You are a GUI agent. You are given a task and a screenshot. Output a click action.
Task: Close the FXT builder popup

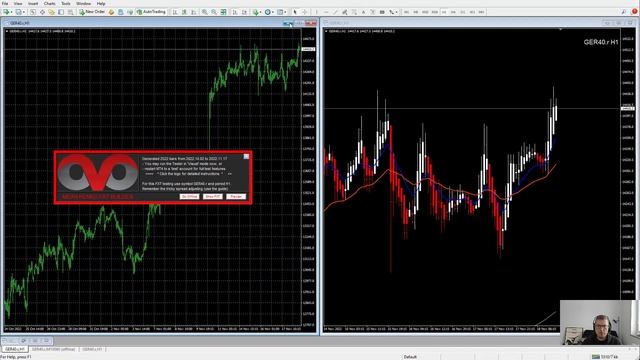click(246, 156)
